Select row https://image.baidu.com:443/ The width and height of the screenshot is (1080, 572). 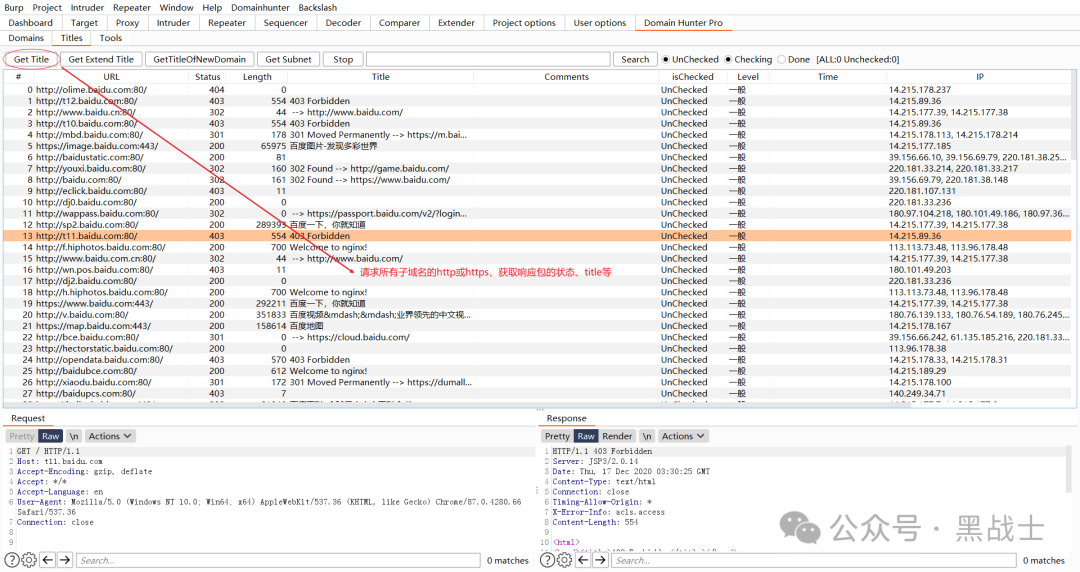[537, 146]
